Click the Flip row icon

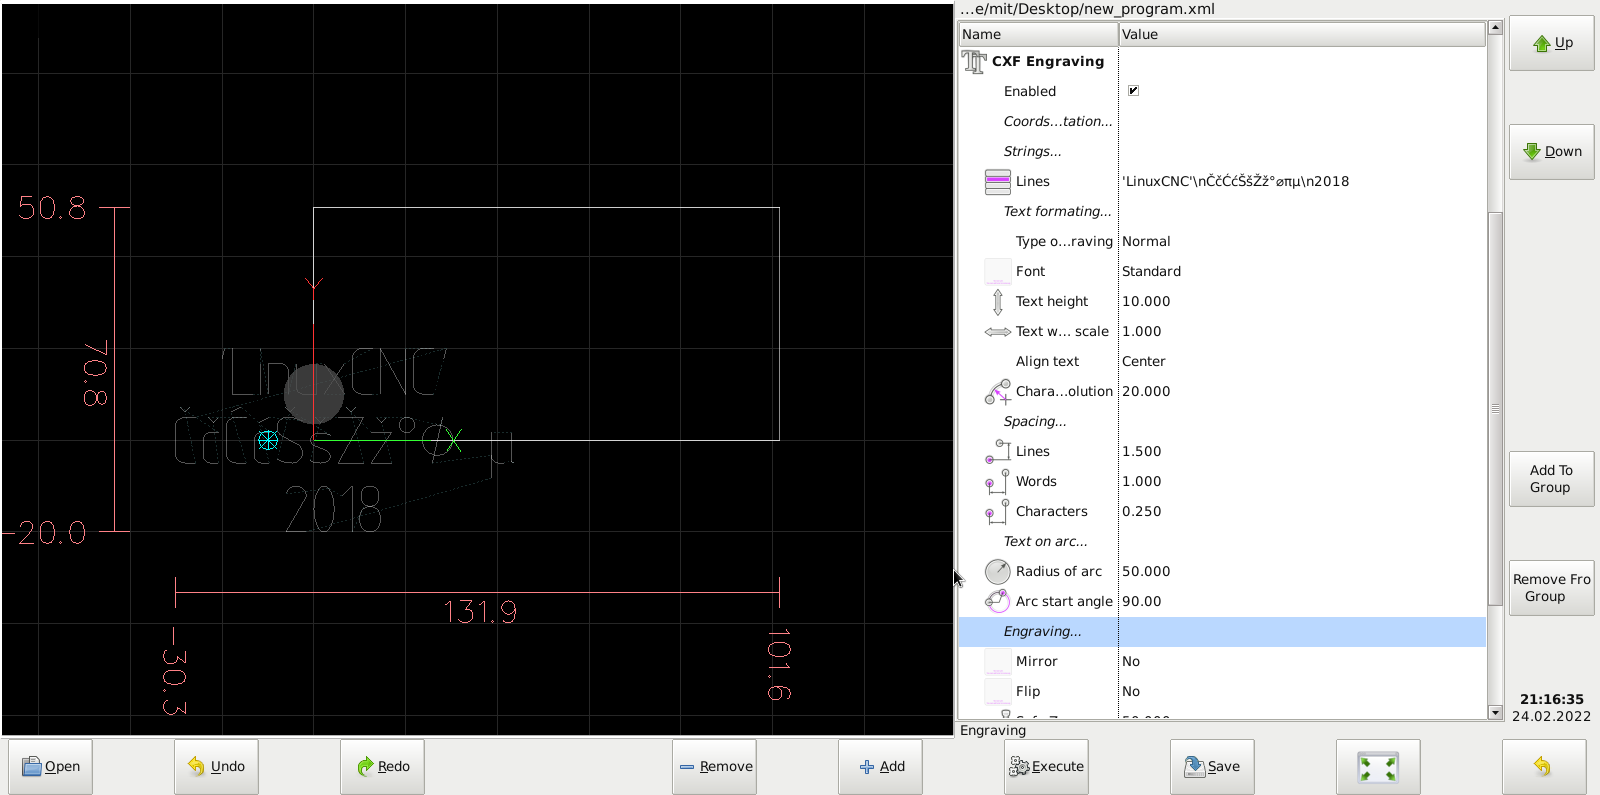pos(997,691)
